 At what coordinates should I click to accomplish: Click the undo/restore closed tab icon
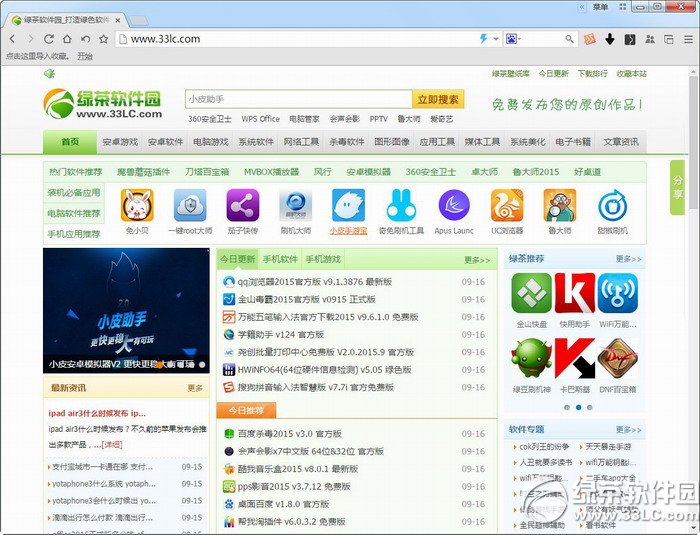[x=85, y=39]
